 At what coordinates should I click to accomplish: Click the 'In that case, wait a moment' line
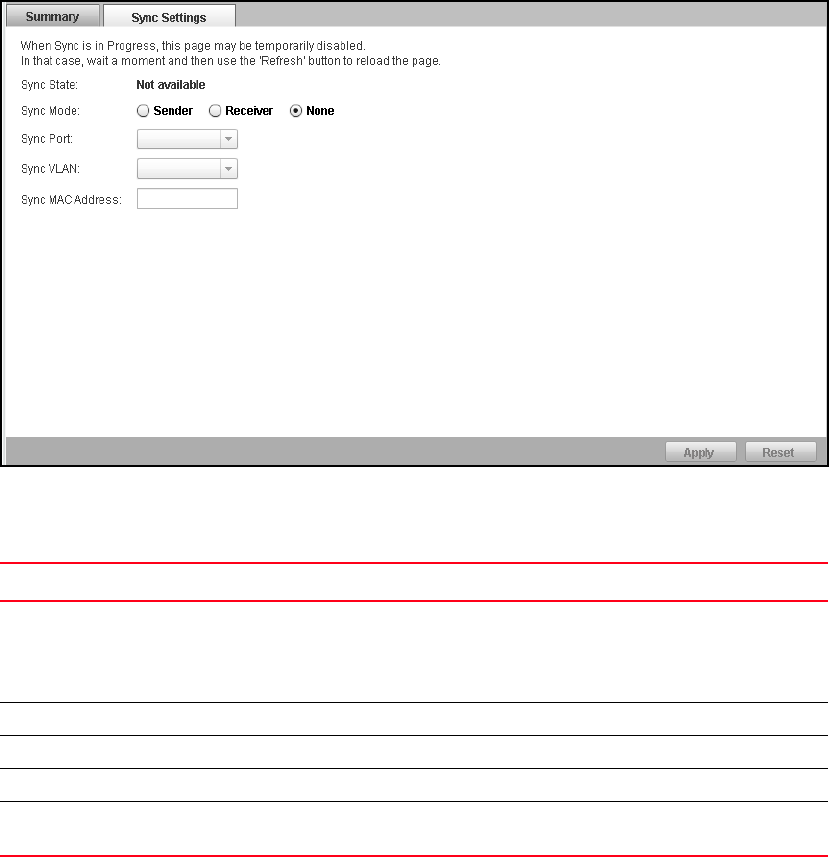click(231, 61)
